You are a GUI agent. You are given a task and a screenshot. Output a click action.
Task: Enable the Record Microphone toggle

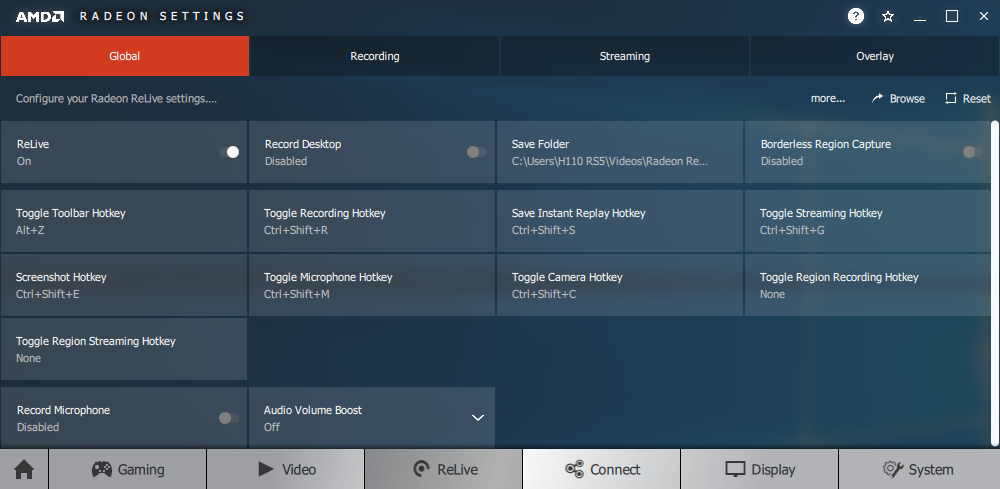point(229,418)
